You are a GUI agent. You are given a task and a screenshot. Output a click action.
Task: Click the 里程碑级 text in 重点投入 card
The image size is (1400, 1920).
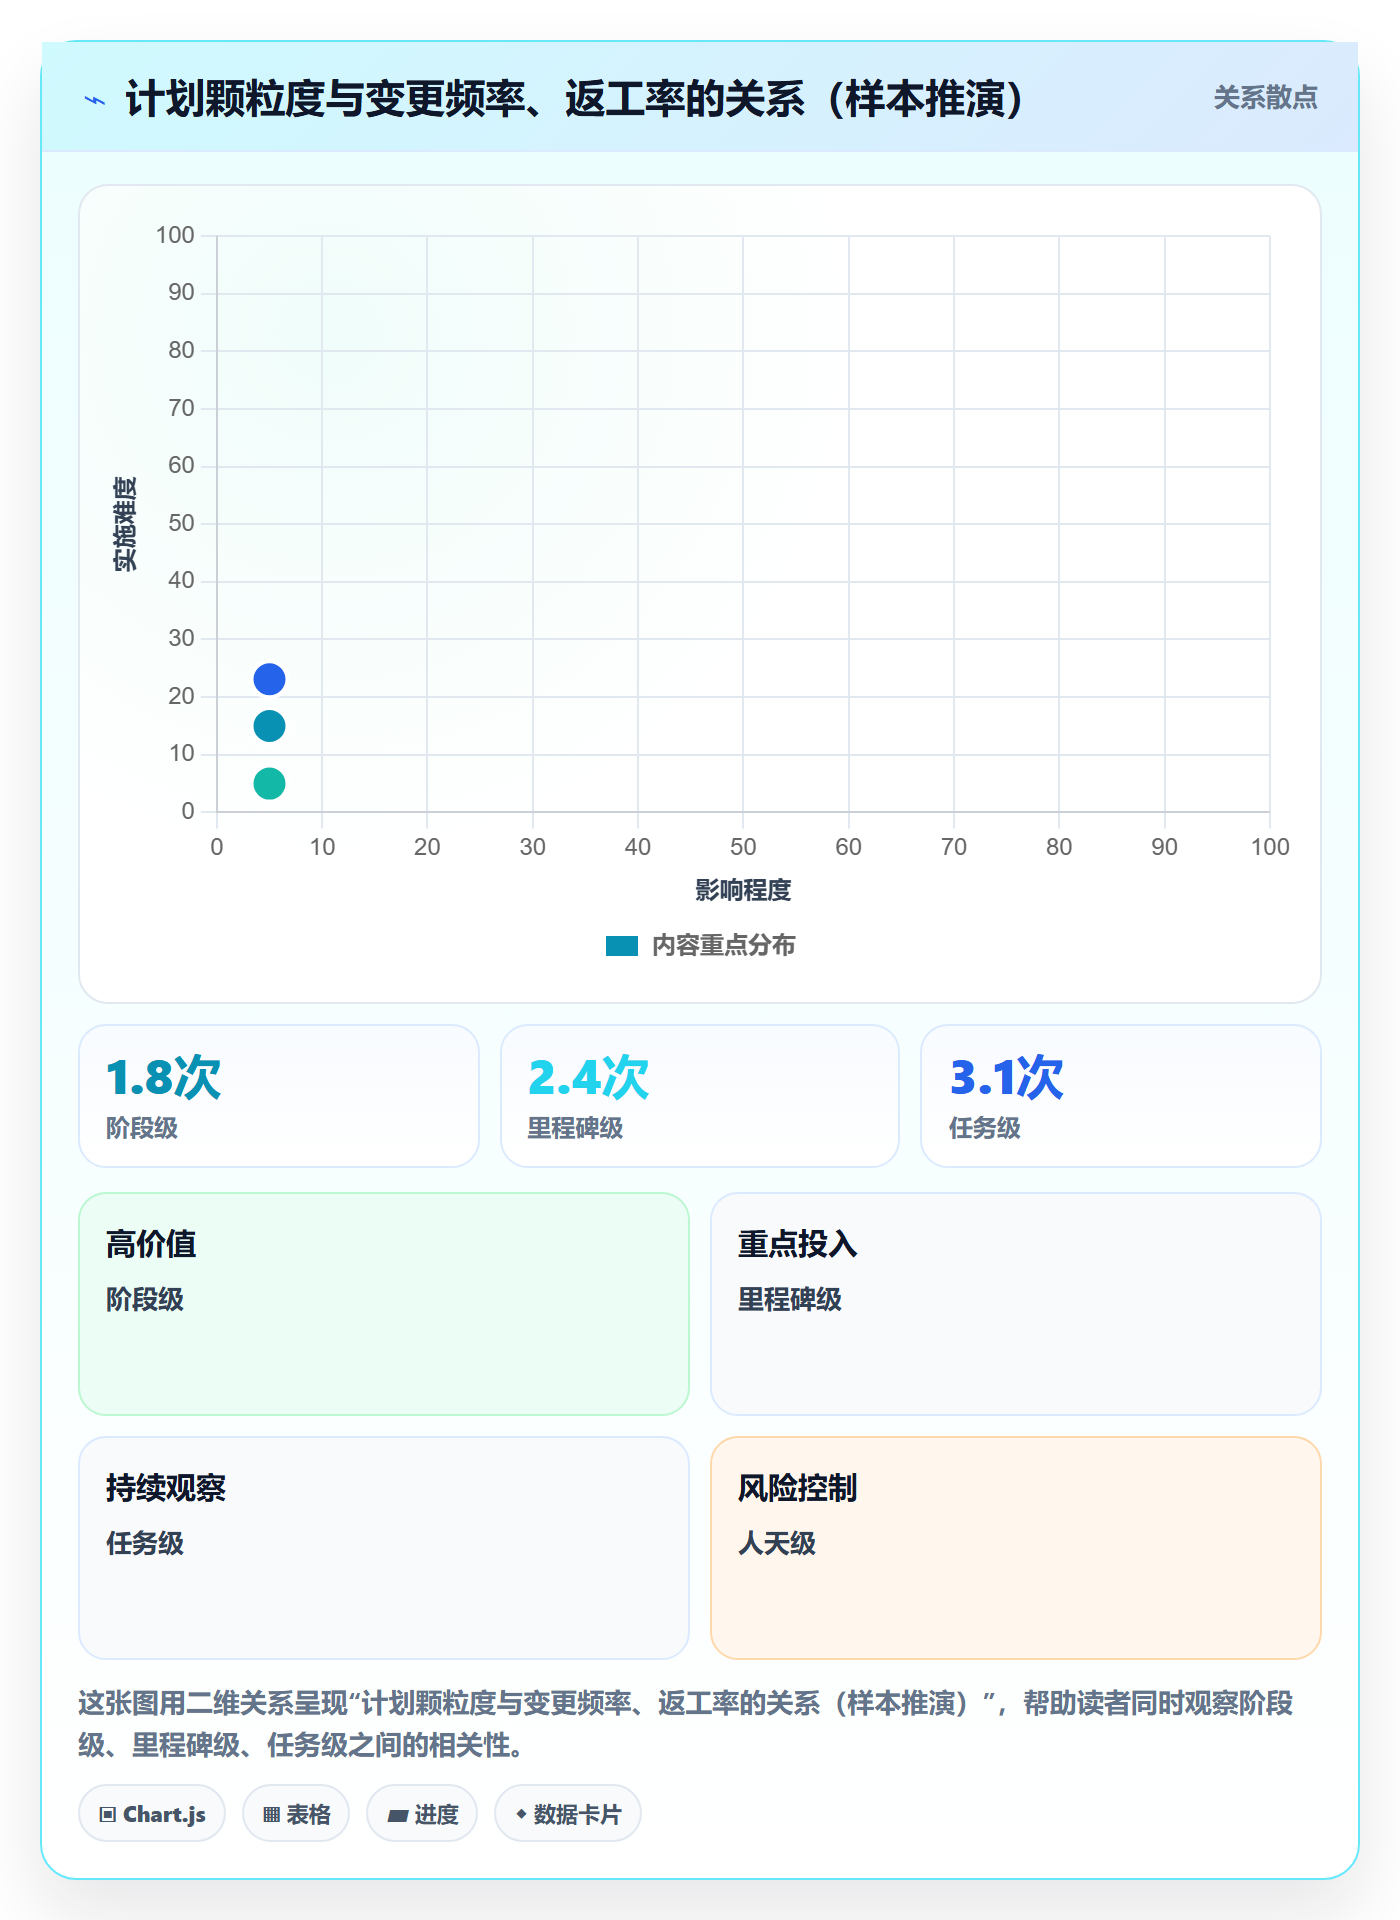pos(790,1299)
